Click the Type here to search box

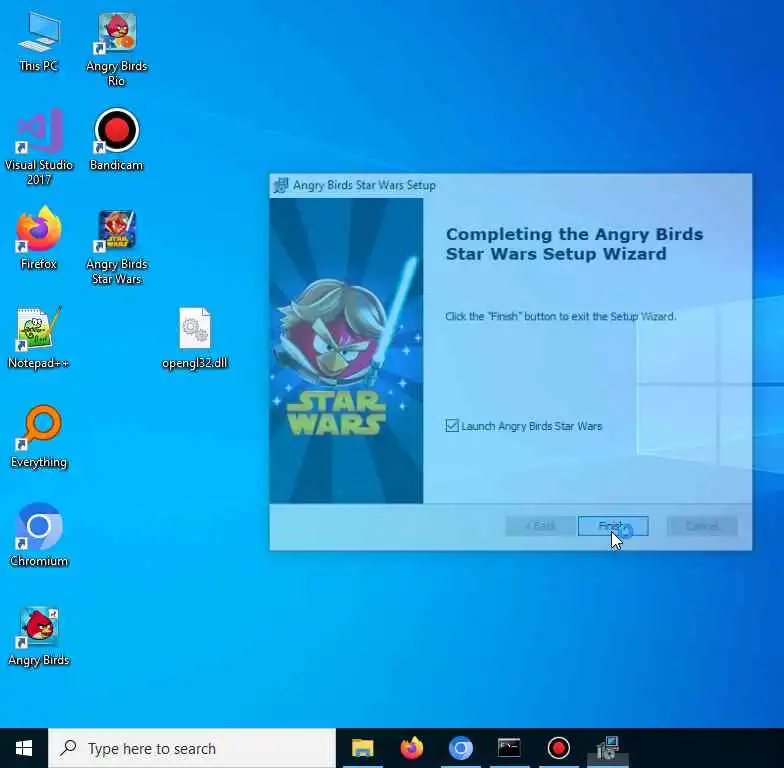coord(192,748)
